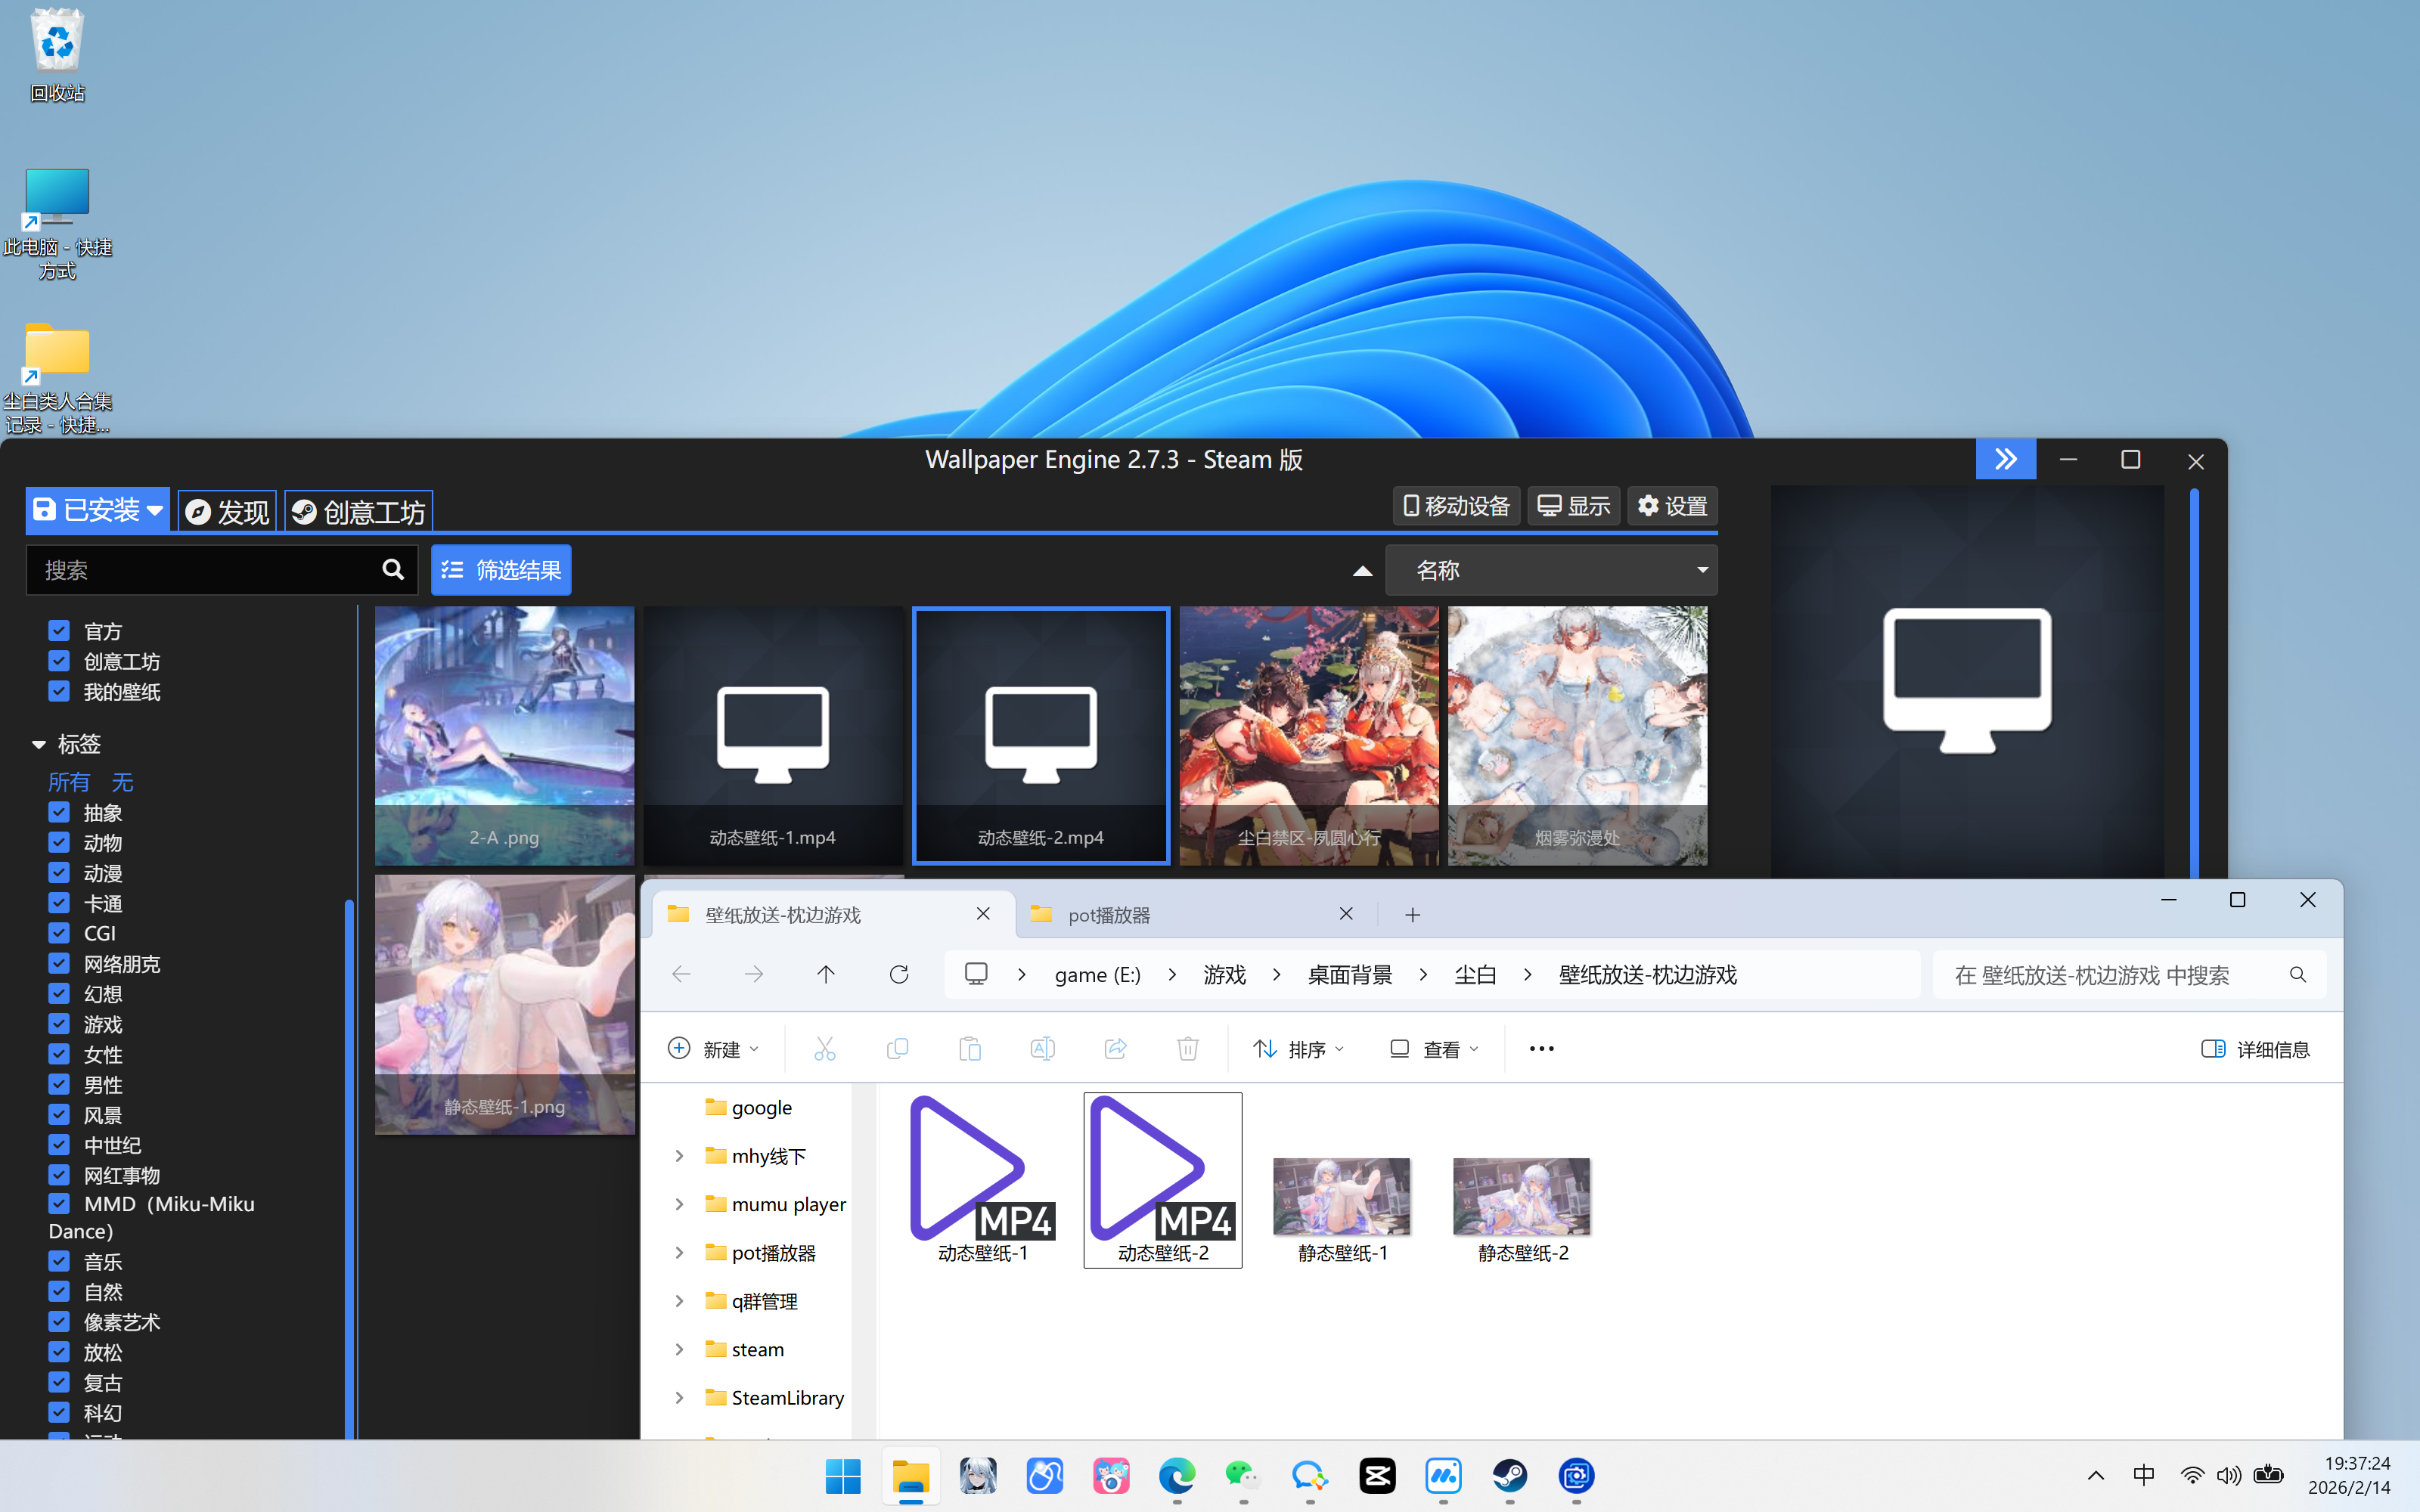Click the volume icon in system tray

click(x=2229, y=1476)
